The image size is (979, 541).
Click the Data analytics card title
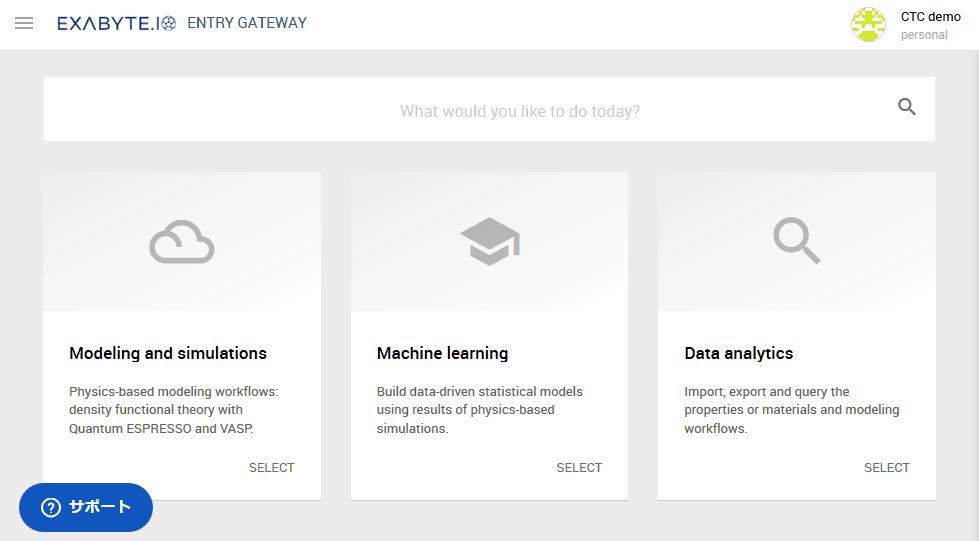739,354
